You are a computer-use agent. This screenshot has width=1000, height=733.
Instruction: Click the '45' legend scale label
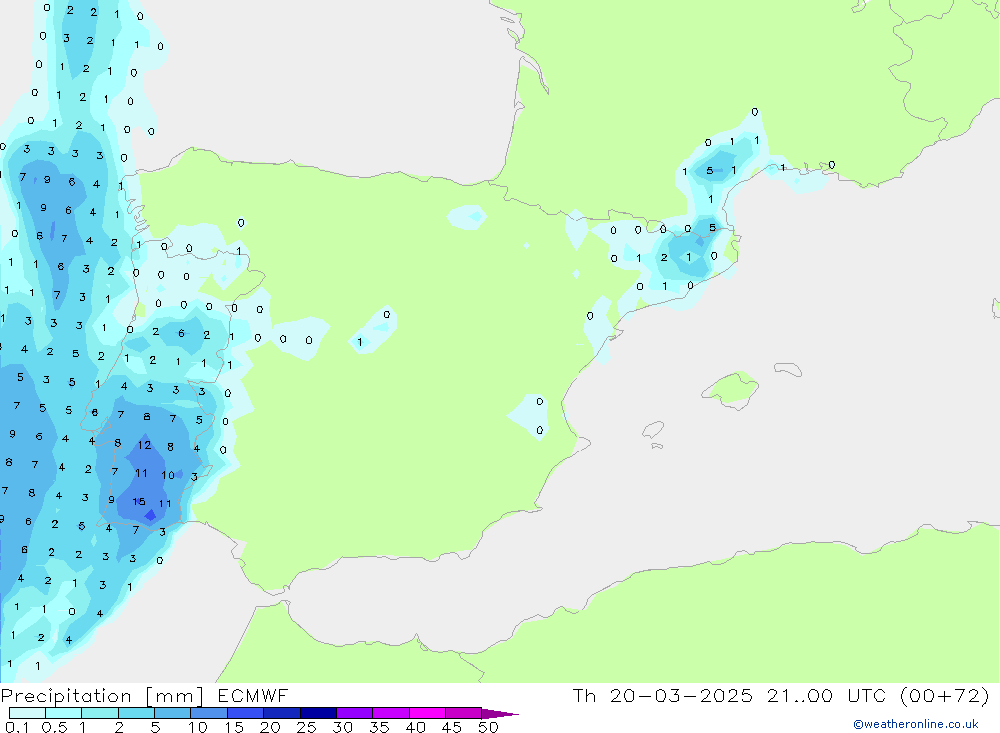click(x=452, y=727)
